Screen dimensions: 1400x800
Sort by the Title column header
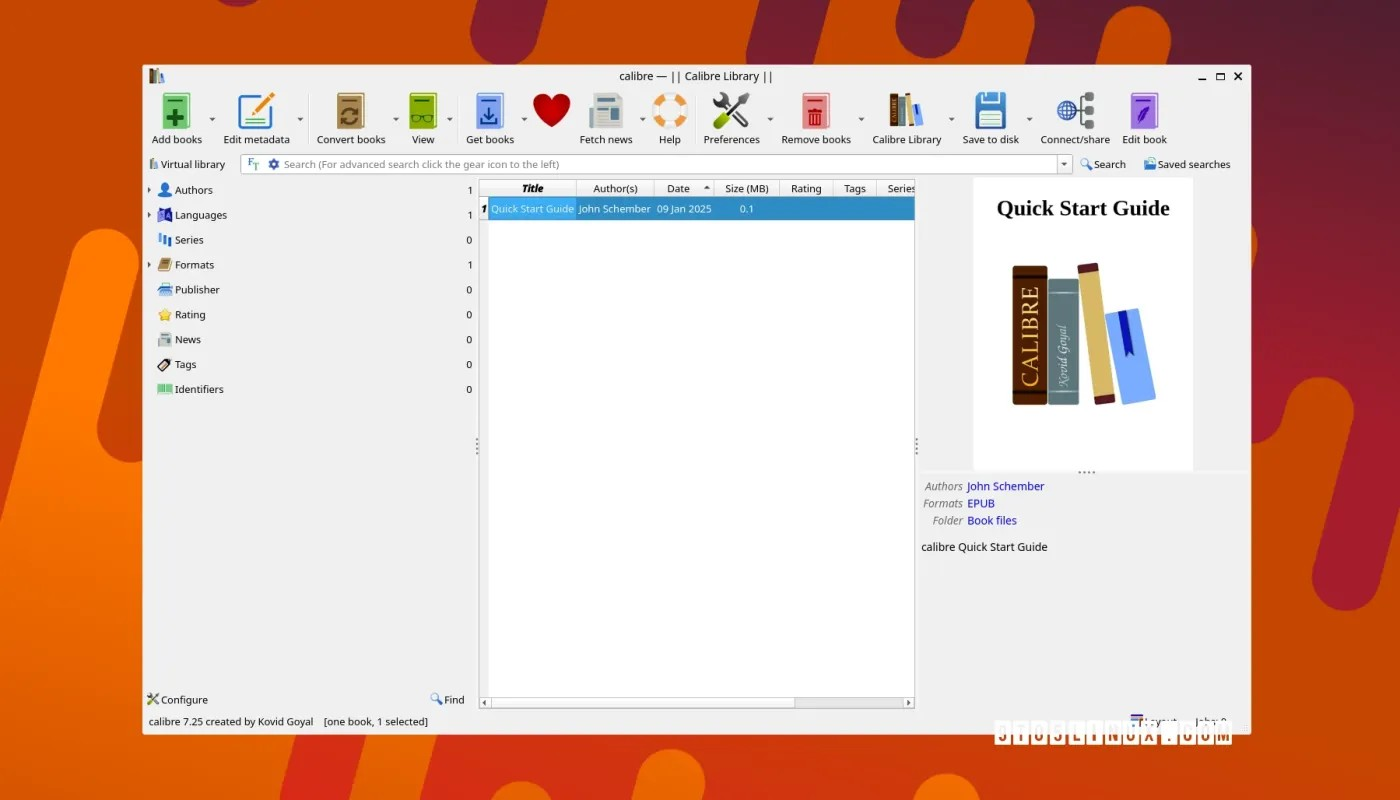tap(532, 188)
